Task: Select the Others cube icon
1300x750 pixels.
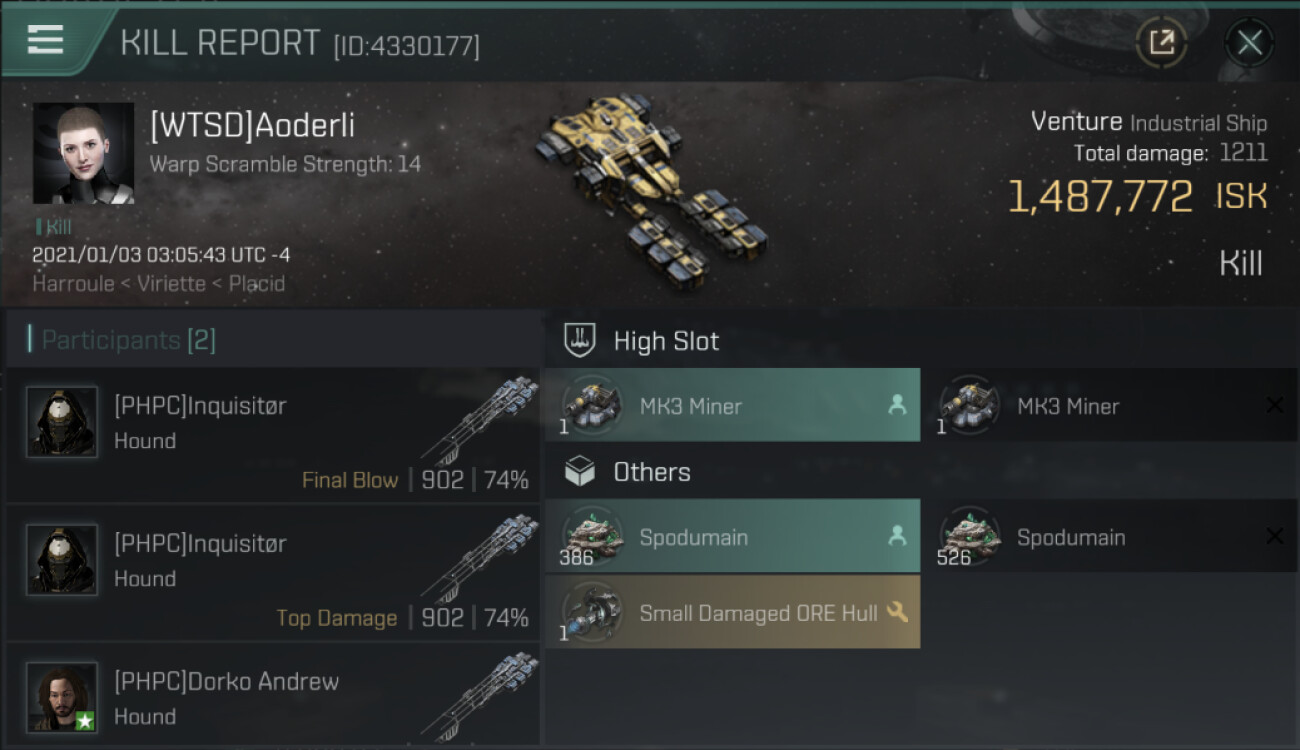Action: click(x=580, y=472)
